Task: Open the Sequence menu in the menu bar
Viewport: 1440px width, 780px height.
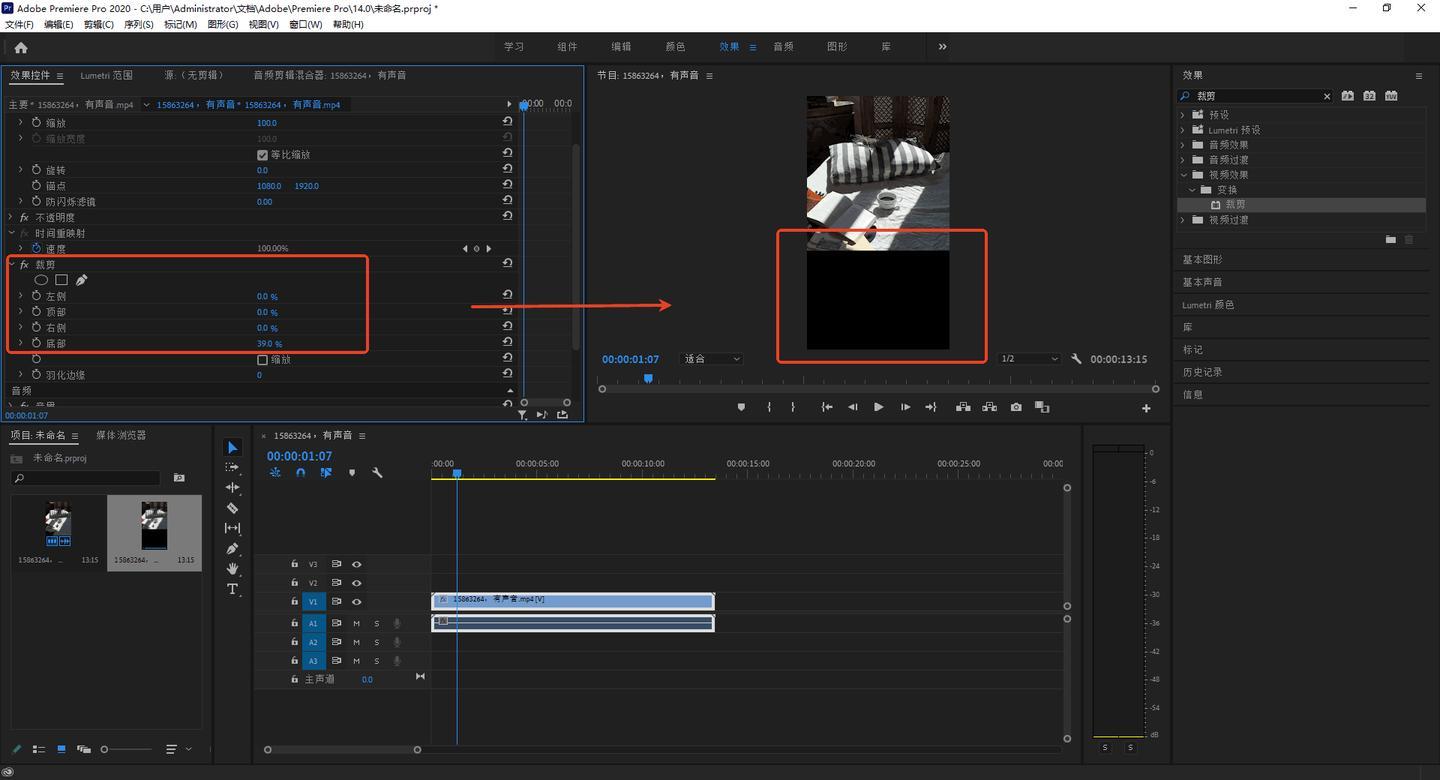Action: tap(138, 24)
